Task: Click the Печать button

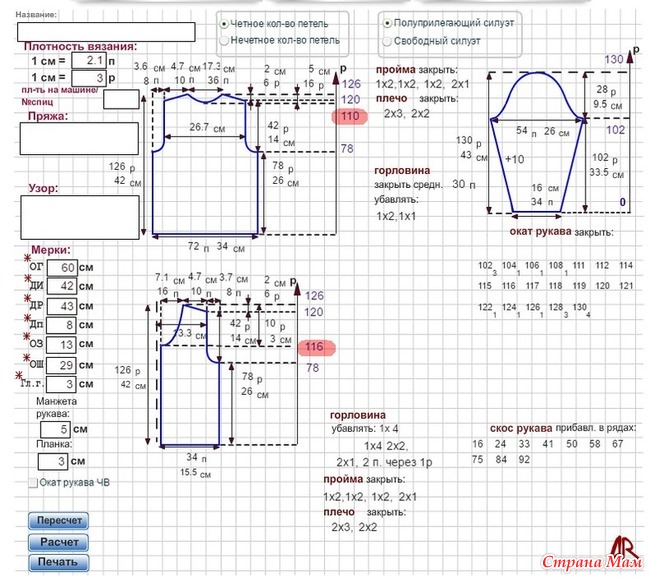Action: (60, 562)
